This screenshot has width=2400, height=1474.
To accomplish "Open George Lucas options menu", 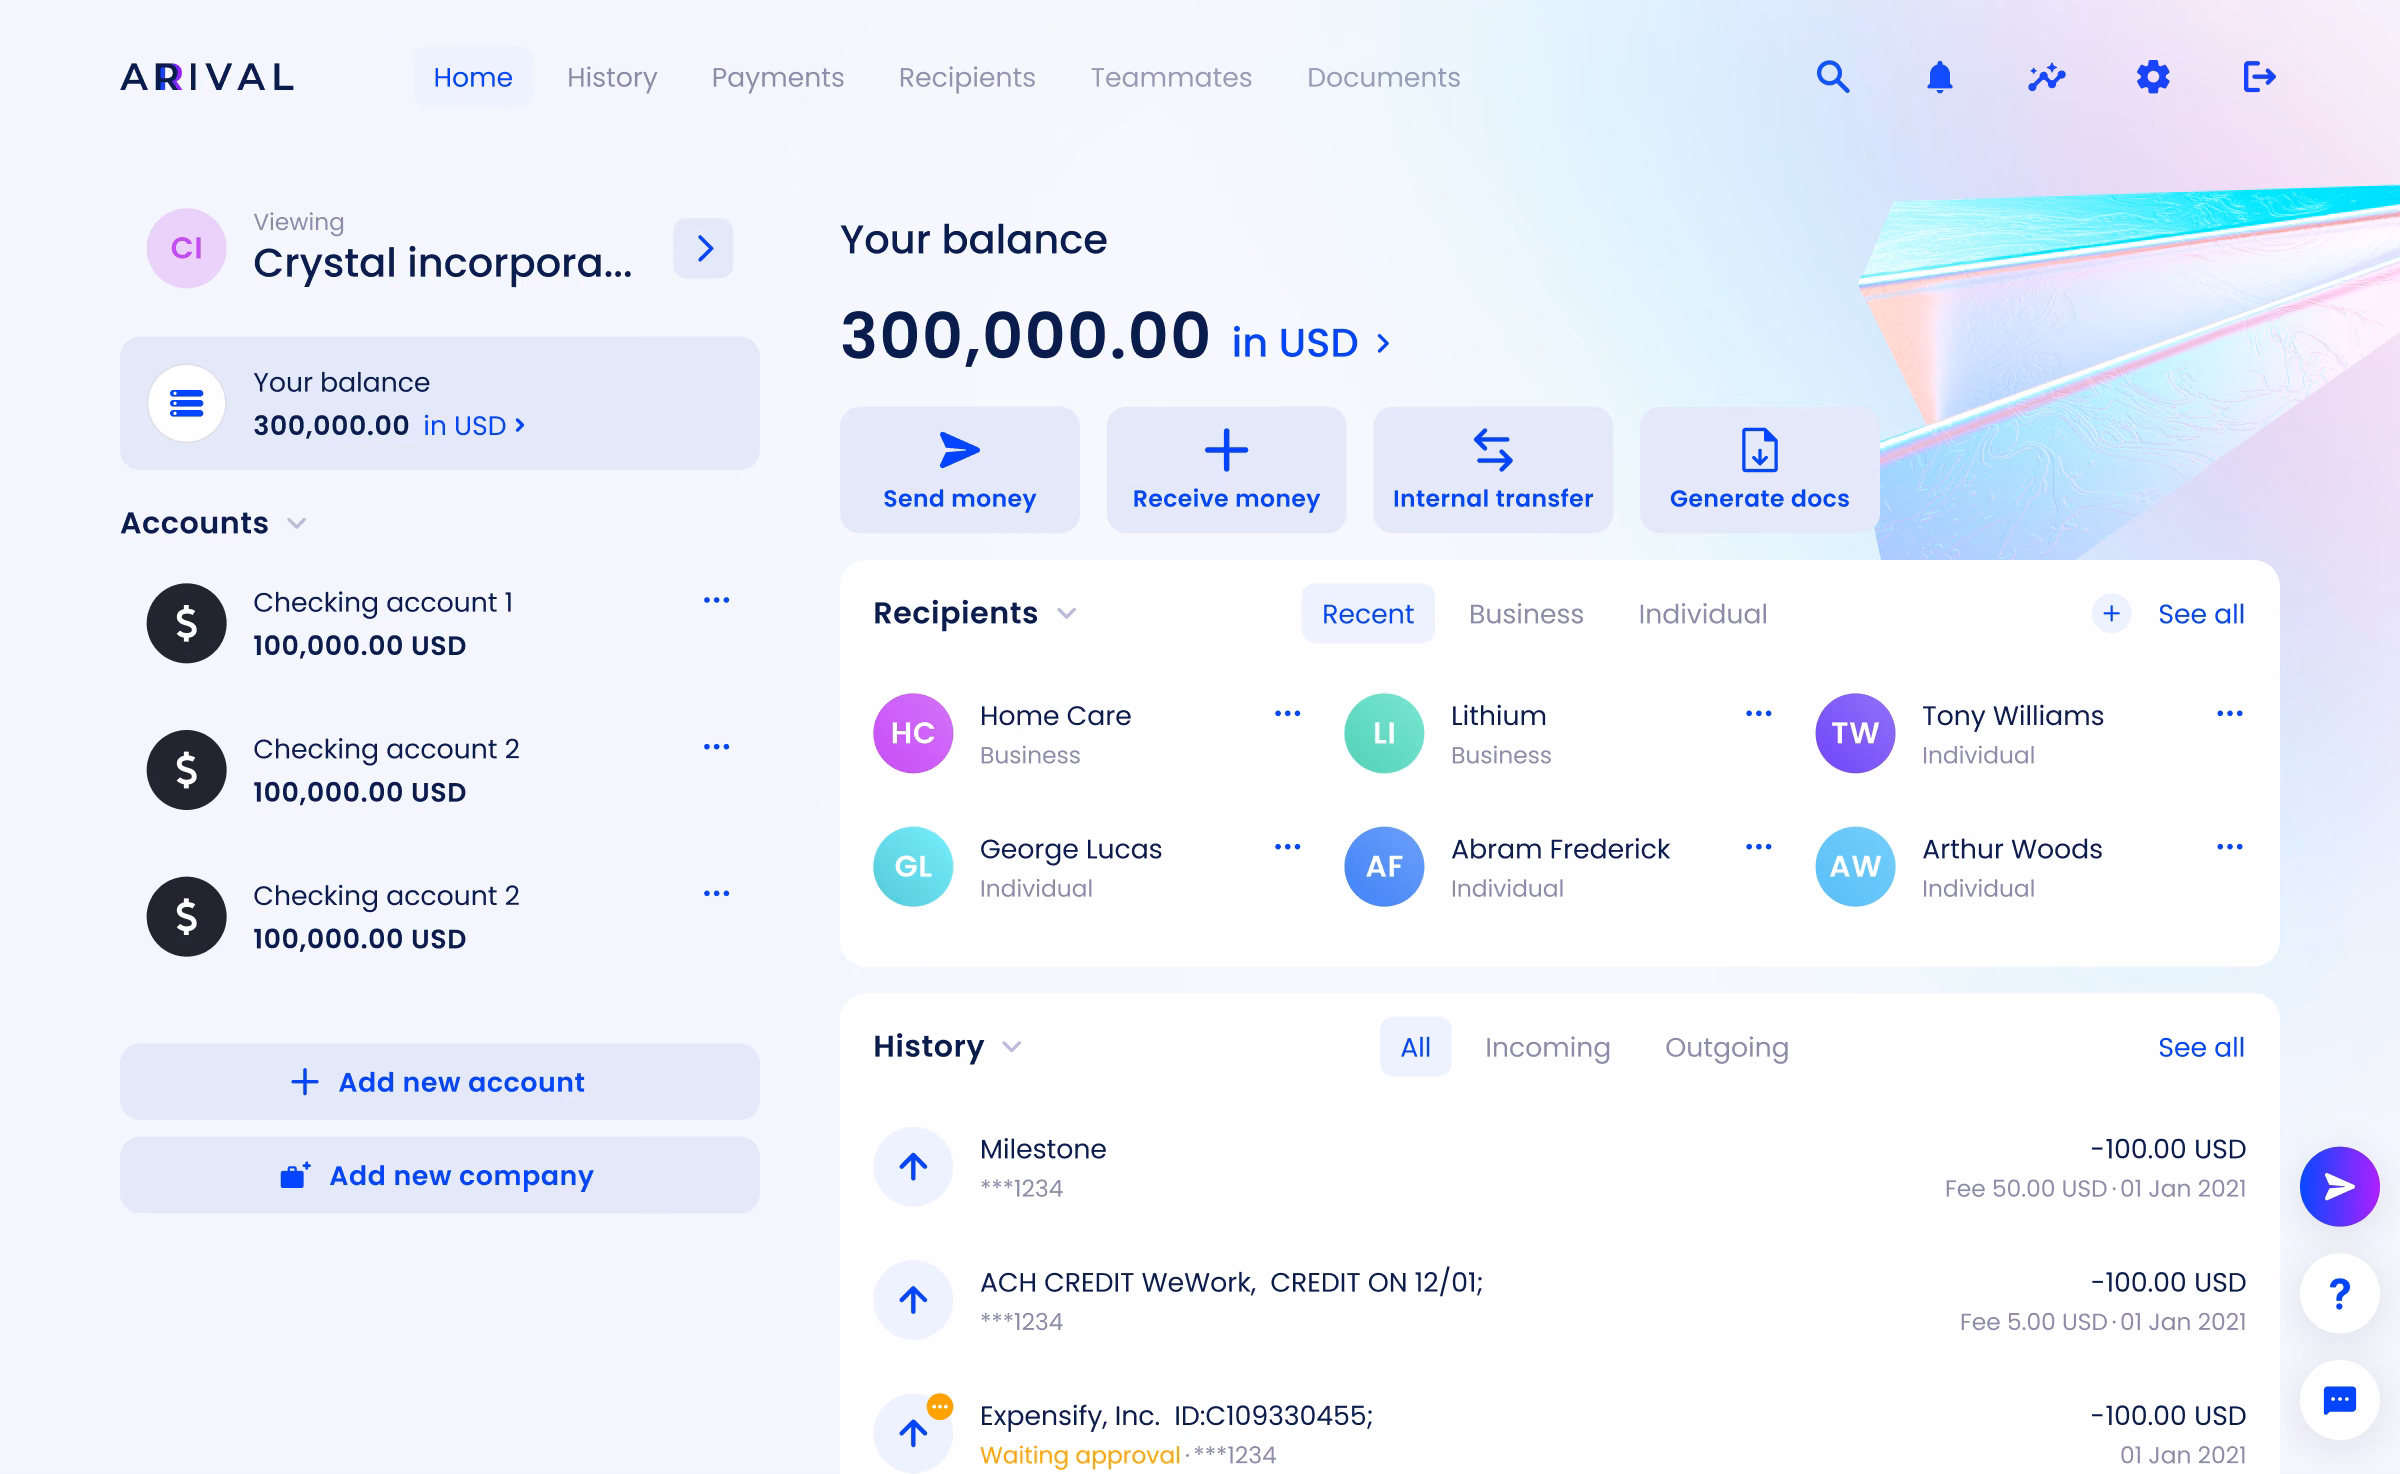I will [1287, 846].
